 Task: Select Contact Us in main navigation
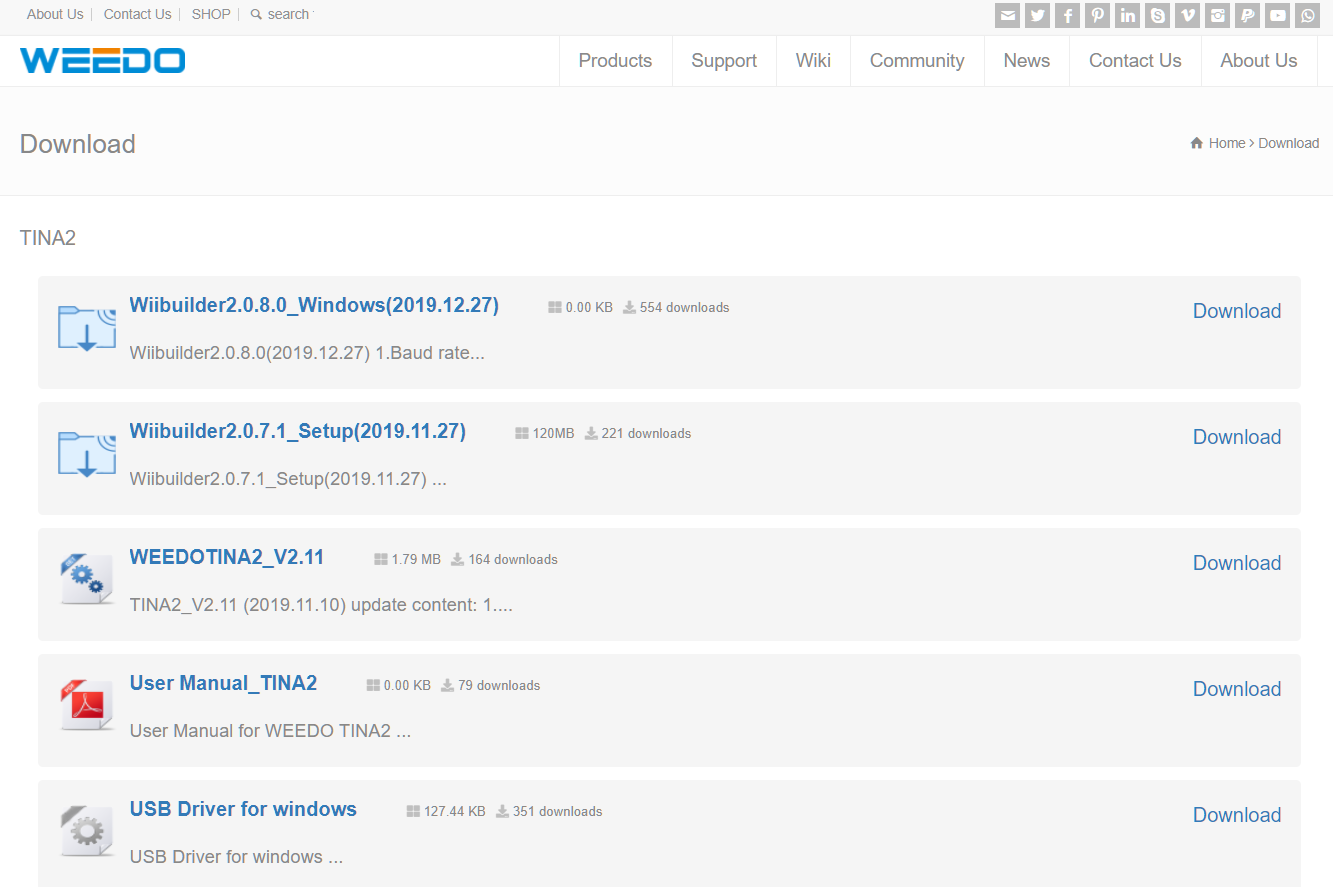1135,61
